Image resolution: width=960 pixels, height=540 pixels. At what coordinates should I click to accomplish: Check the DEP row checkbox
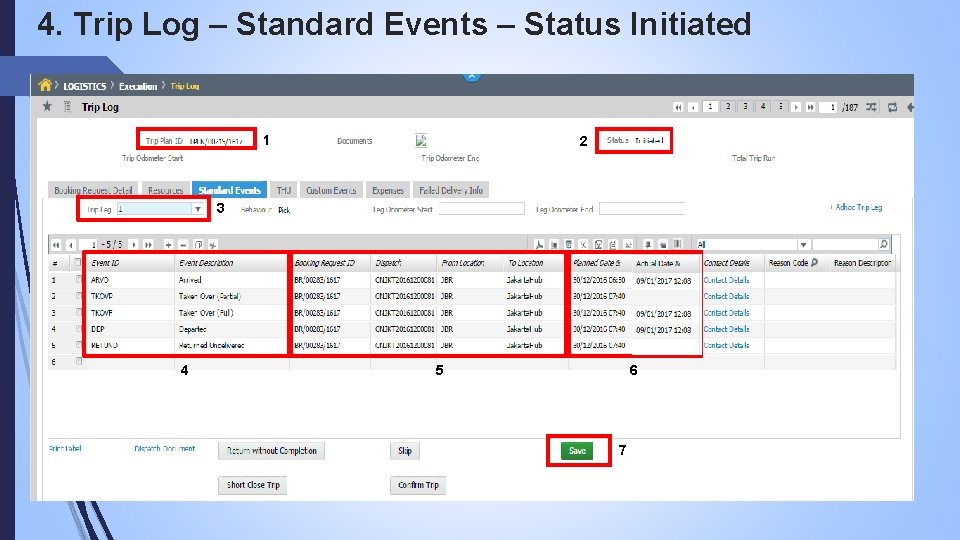click(x=78, y=329)
